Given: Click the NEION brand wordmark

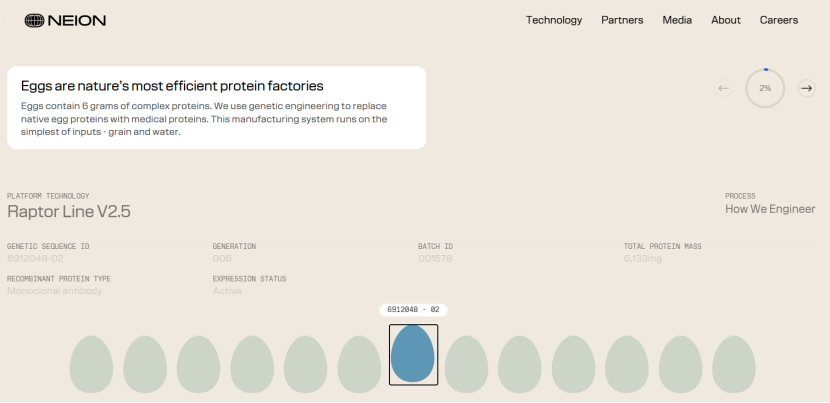Looking at the screenshot, I should [78, 20].
